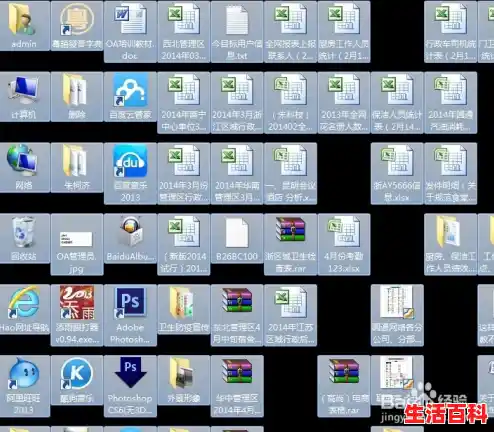494x432 pixels.
Task: Launch the 酷狗音乐 K-logo shortcut
Action: click(x=77, y=380)
